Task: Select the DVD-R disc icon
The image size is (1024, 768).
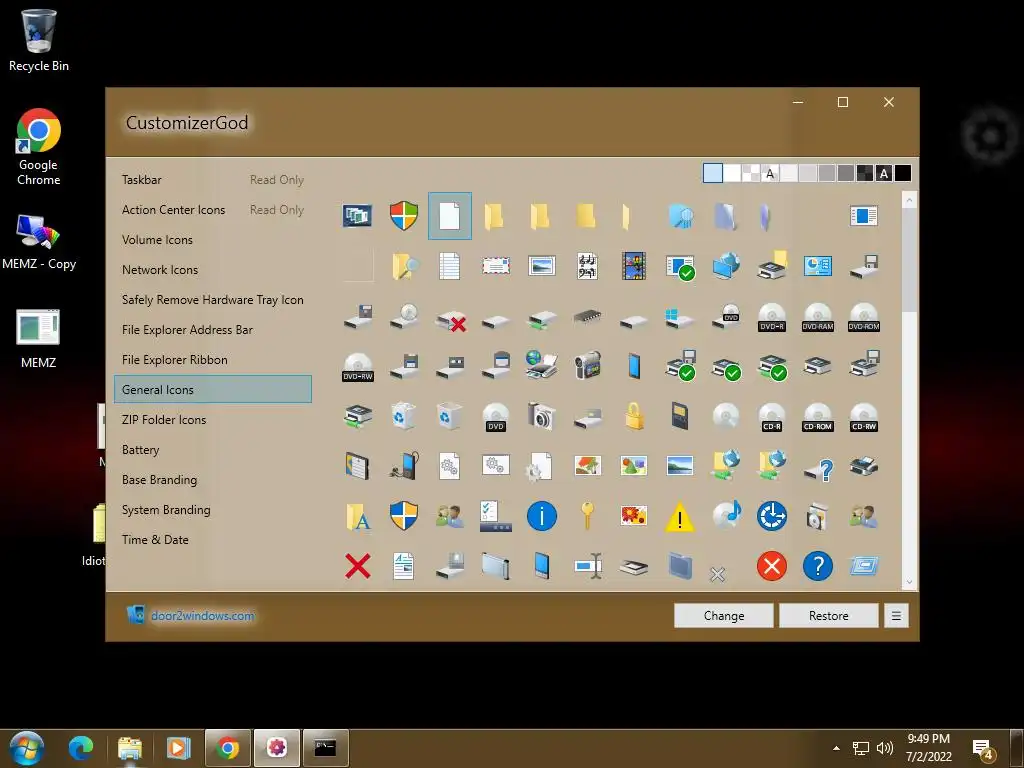Action: [x=772, y=317]
